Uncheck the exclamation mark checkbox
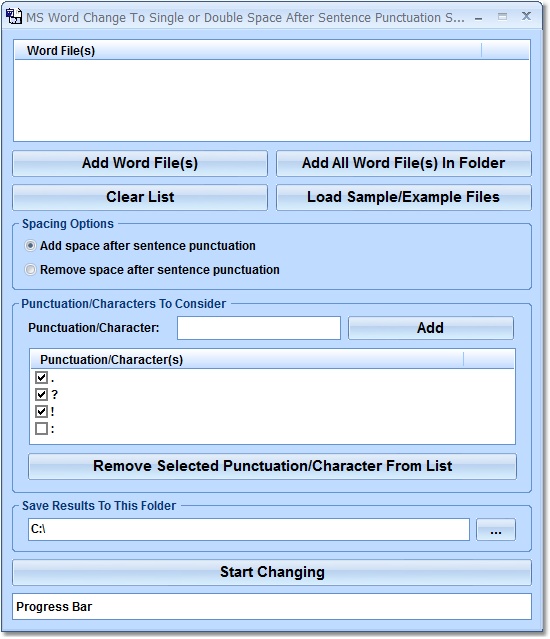This screenshot has height=639, width=550. tap(41, 412)
